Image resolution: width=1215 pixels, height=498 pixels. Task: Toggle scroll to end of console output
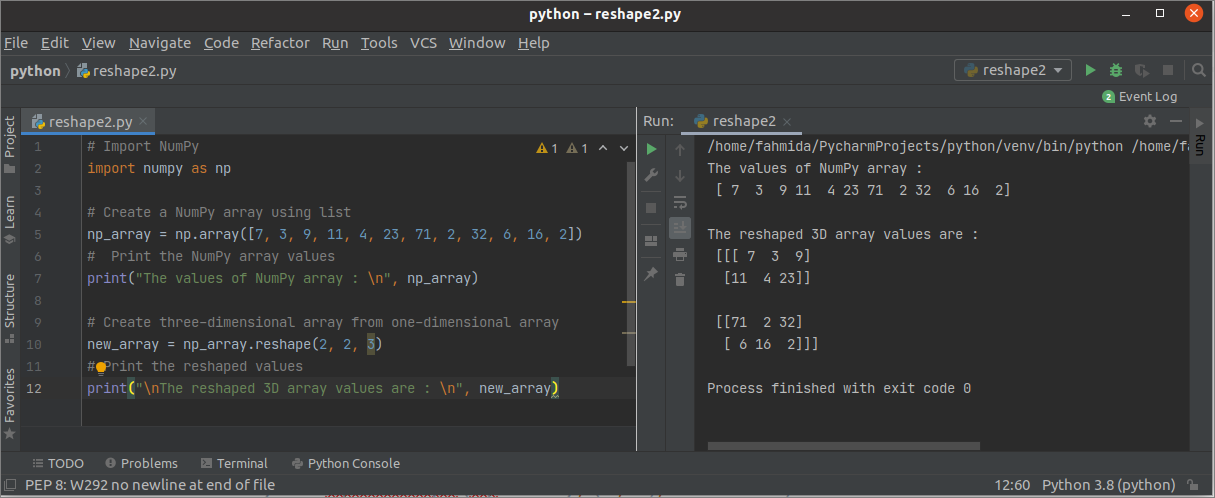[680, 228]
